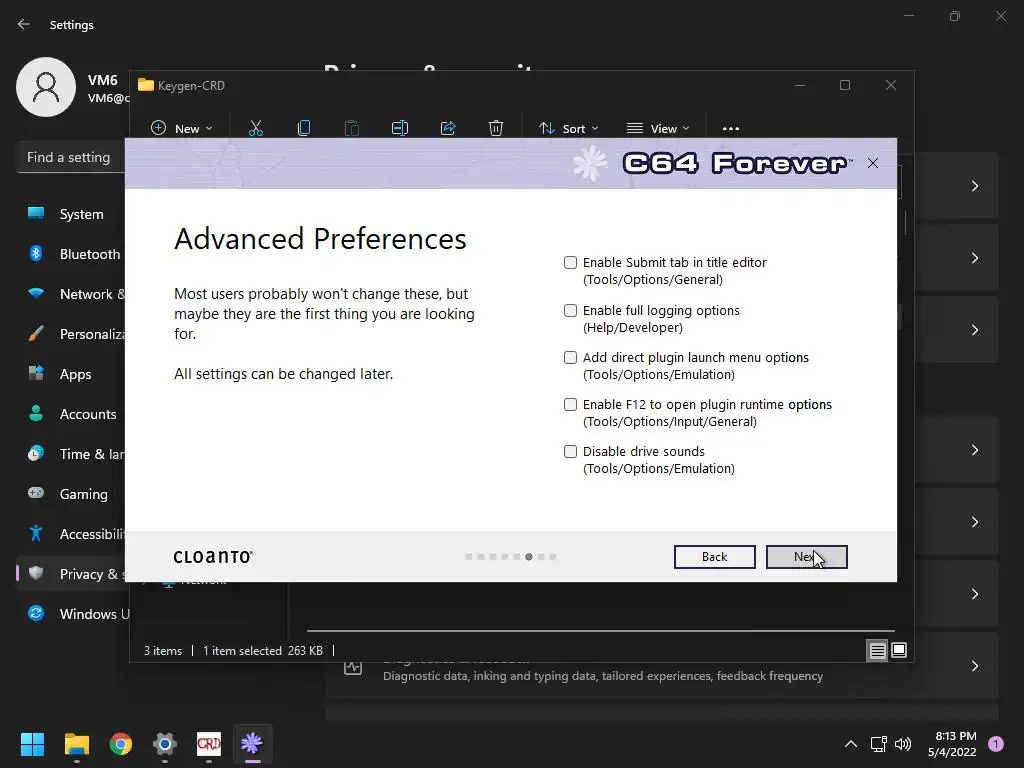Click the Next button in wizard
Viewport: 1024px width, 768px height.
click(x=807, y=557)
